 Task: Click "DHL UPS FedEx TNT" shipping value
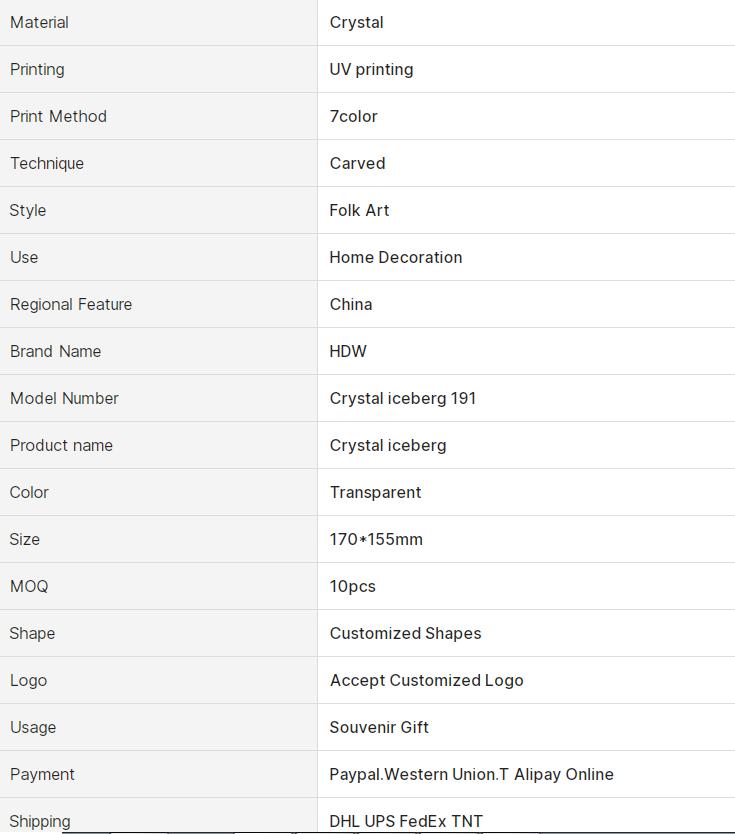click(406, 821)
